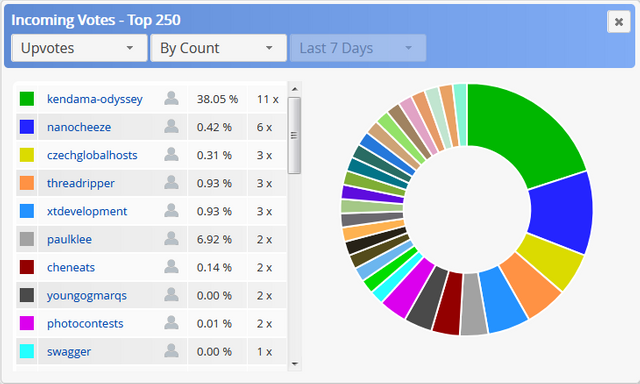This screenshot has height=384, width=640.
Task: Open the By Count dropdown
Action: coord(218,48)
